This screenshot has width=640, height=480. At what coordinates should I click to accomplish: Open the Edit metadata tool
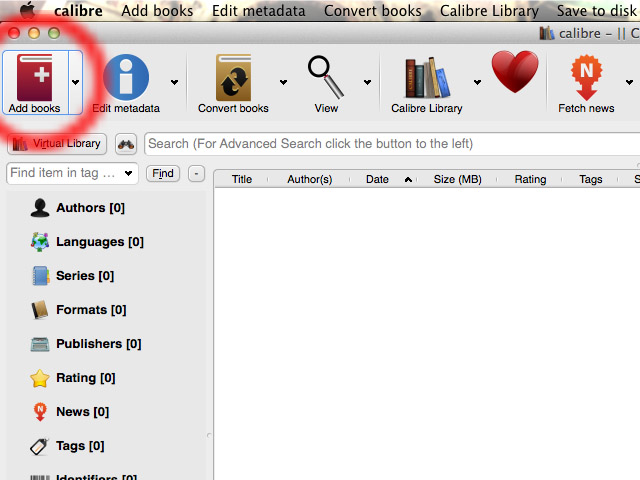point(126,78)
